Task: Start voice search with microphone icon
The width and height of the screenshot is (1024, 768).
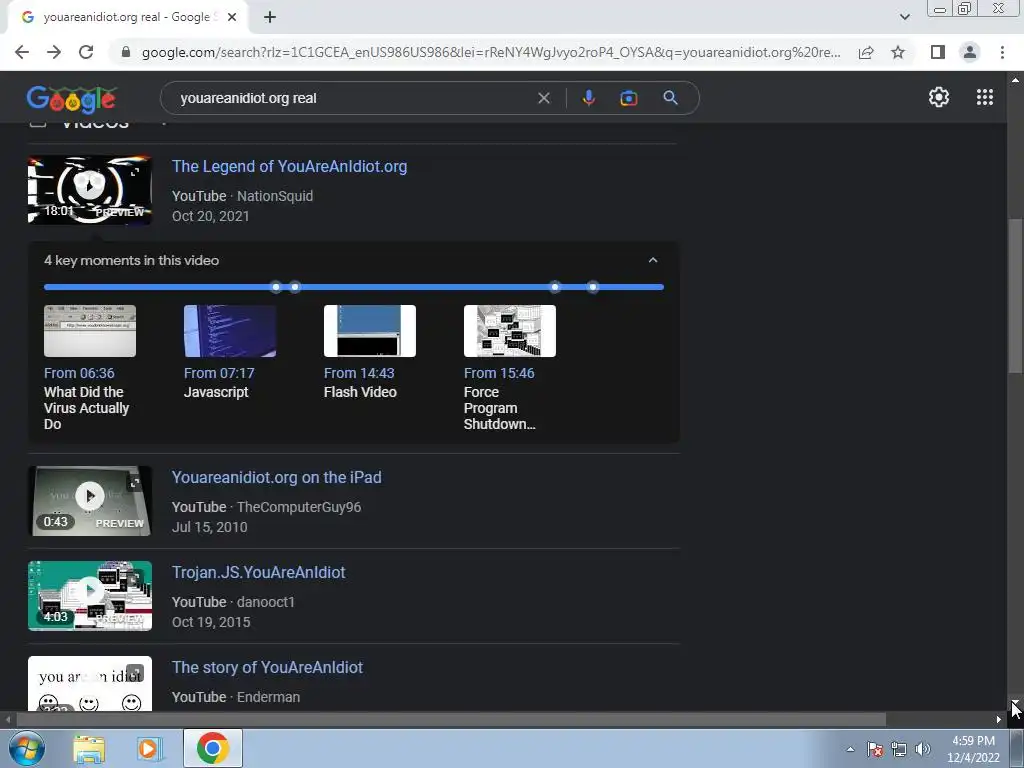Action: click(x=588, y=98)
